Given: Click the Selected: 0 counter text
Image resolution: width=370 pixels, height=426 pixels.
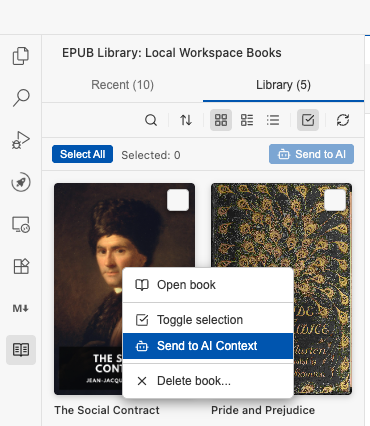Looking at the screenshot, I should [x=151, y=155].
